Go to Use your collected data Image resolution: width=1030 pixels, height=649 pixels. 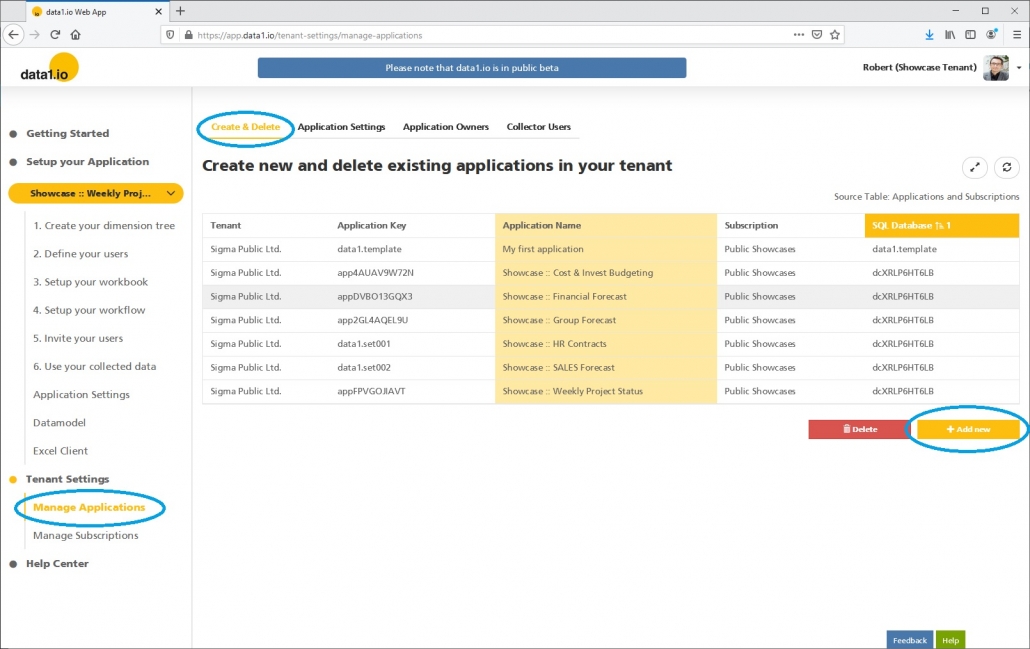tap(95, 367)
